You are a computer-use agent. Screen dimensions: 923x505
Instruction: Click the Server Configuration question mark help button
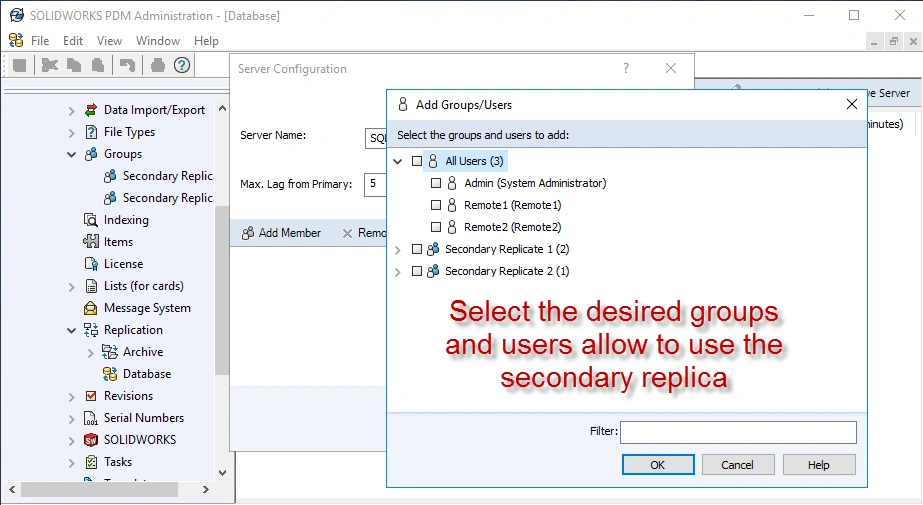[626, 68]
